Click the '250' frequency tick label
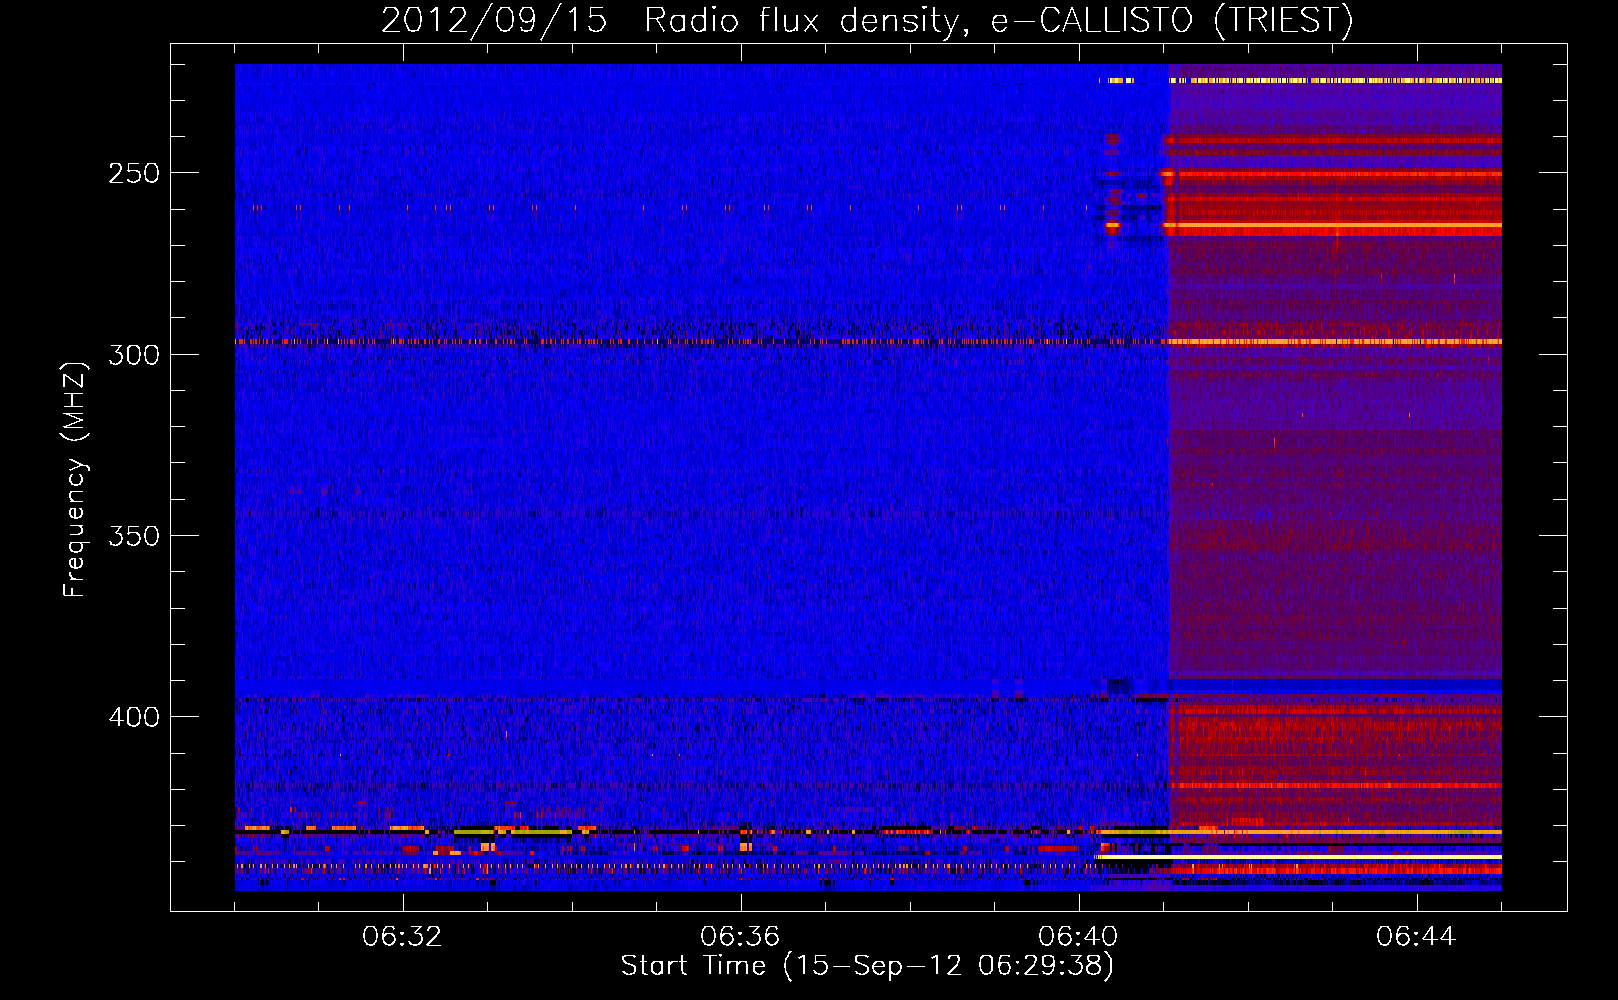Screen dimensions: 1618x1000 pyautogui.click(x=134, y=173)
